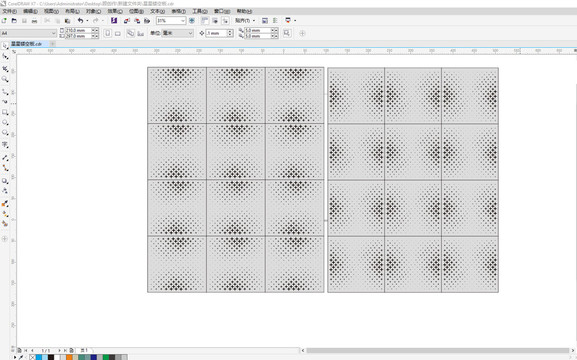Viewport: 577px width, 360px height.
Task: Click the Open file icon
Action: [14, 21]
